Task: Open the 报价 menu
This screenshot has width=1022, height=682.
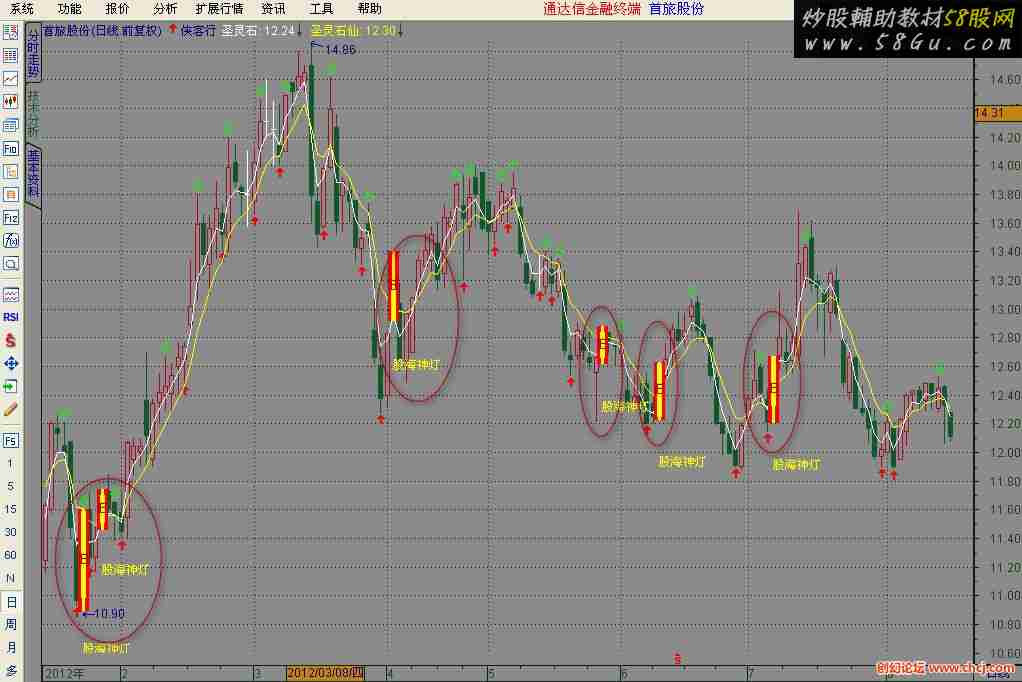Action: pyautogui.click(x=117, y=8)
